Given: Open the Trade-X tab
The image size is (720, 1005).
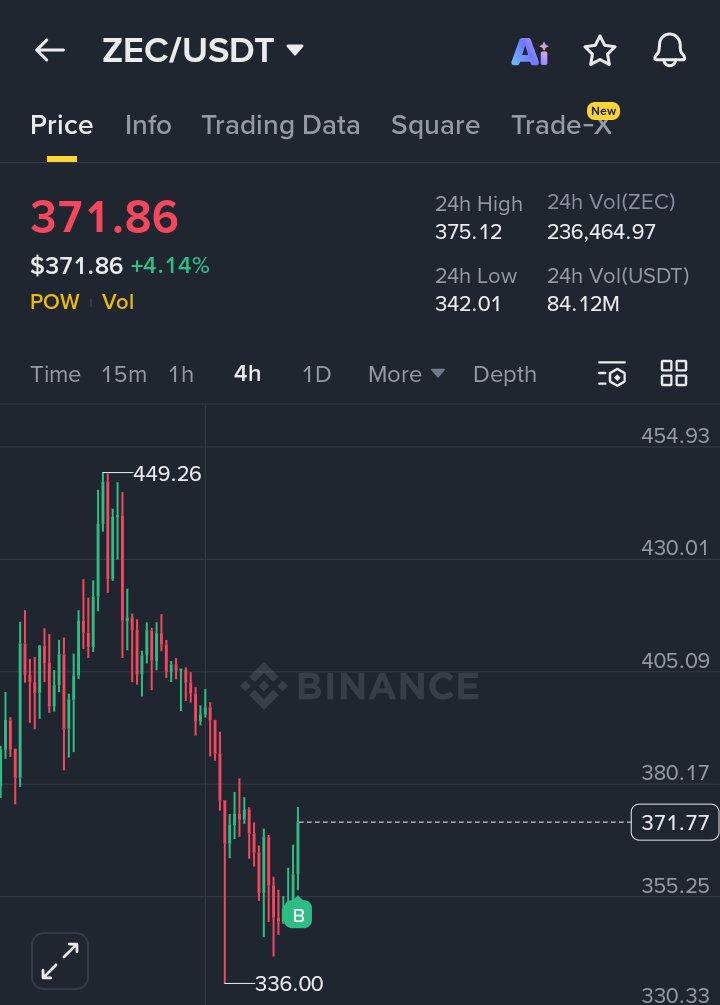Looking at the screenshot, I should 561,125.
